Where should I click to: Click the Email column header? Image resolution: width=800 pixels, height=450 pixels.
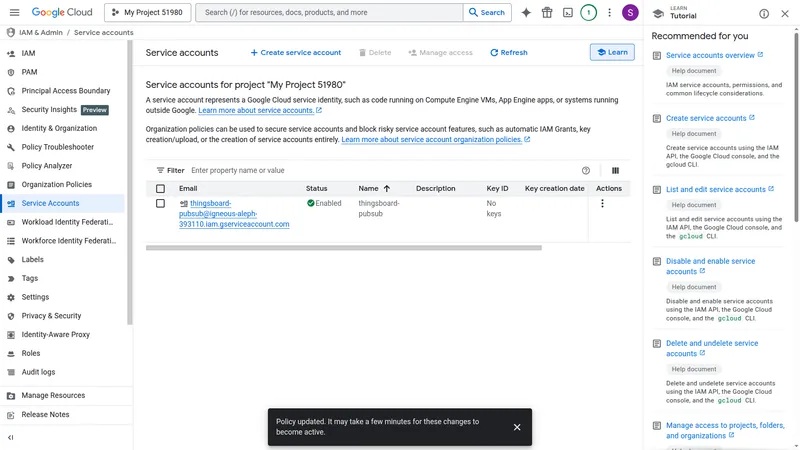pos(188,189)
